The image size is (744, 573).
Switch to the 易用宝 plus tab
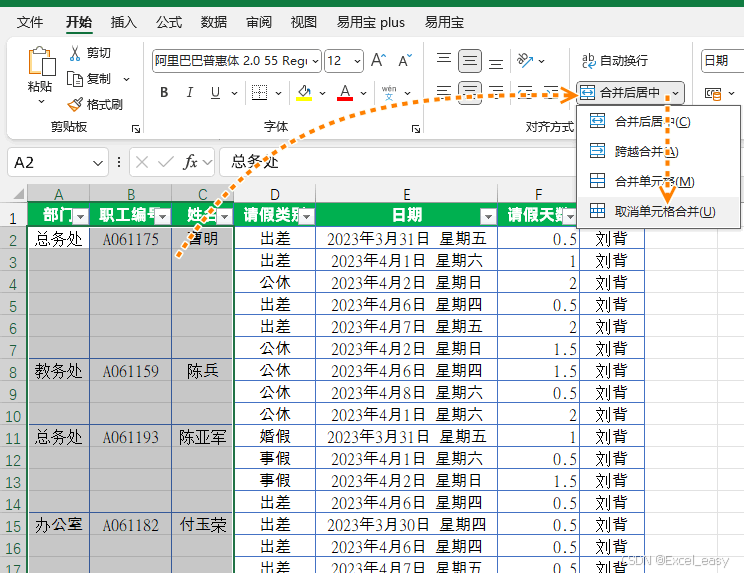(x=371, y=22)
